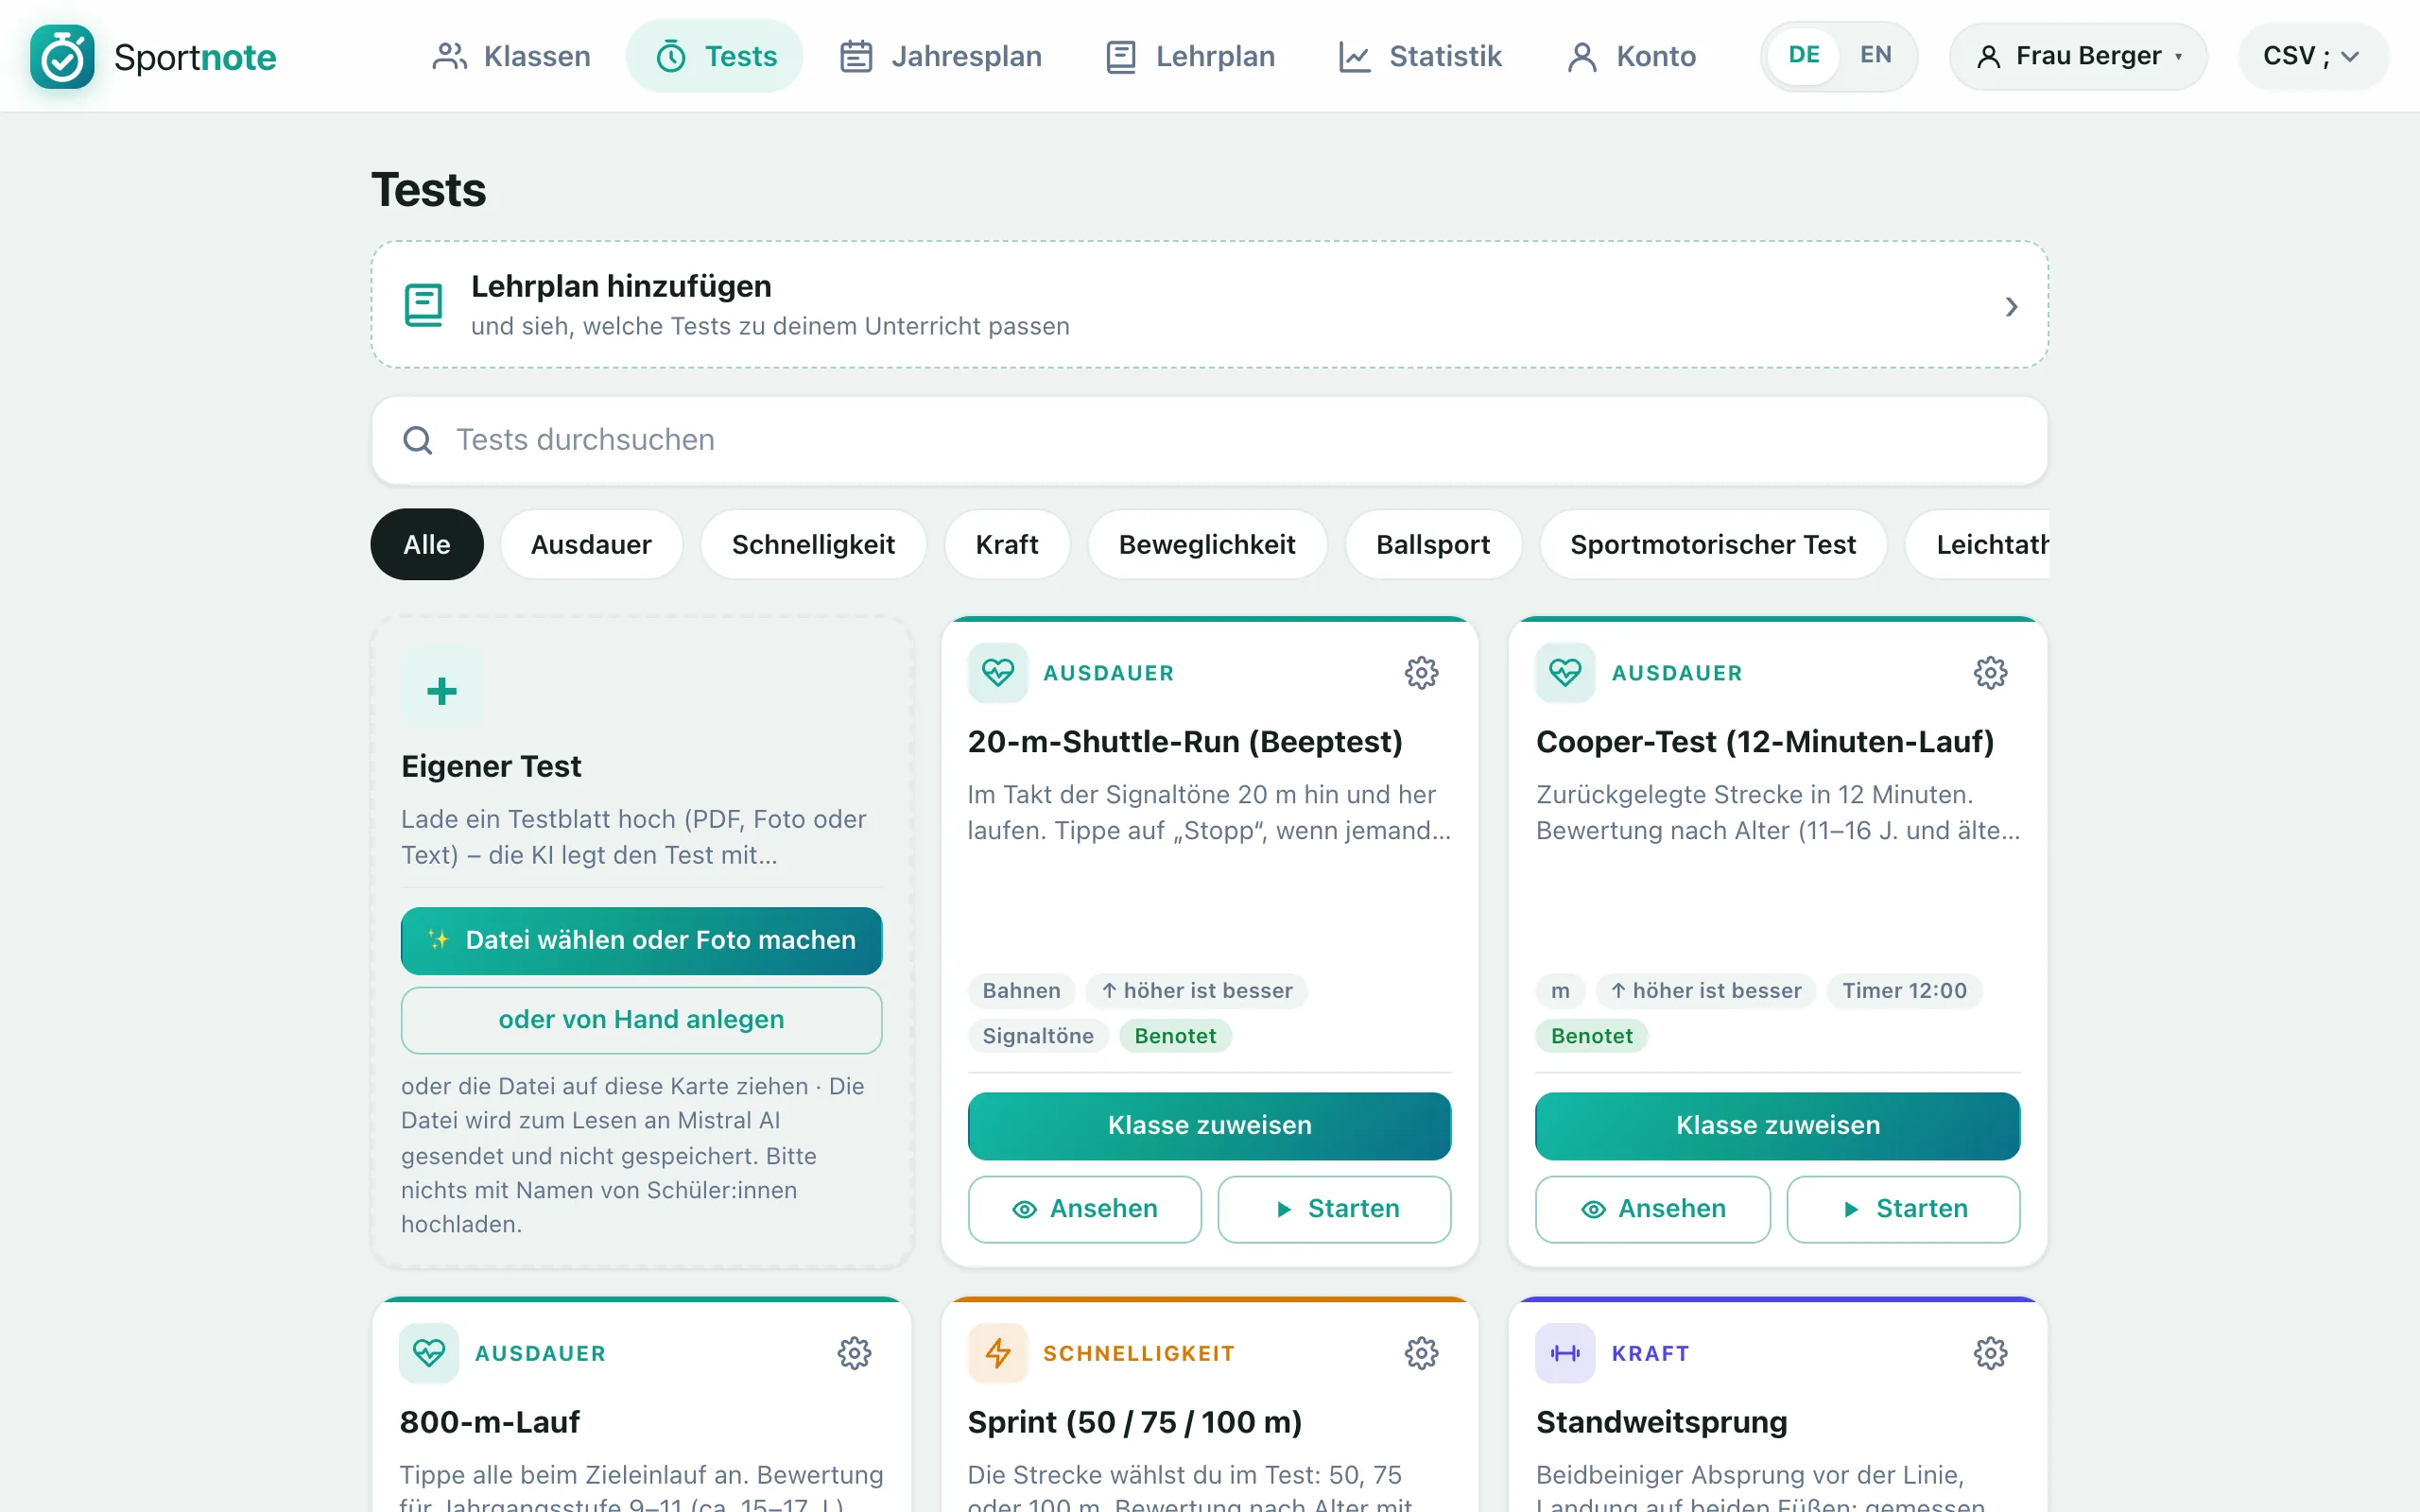Click into the Tests durchsuchen search field

1209,440
